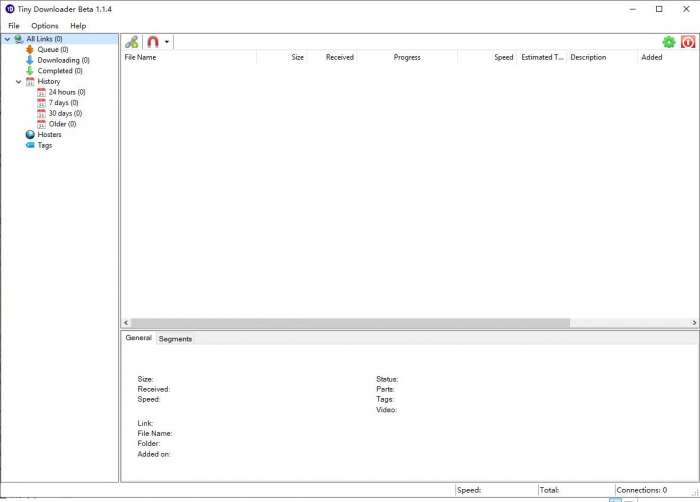Click the Speed status bar field
This screenshot has width=700, height=502.
(496, 490)
